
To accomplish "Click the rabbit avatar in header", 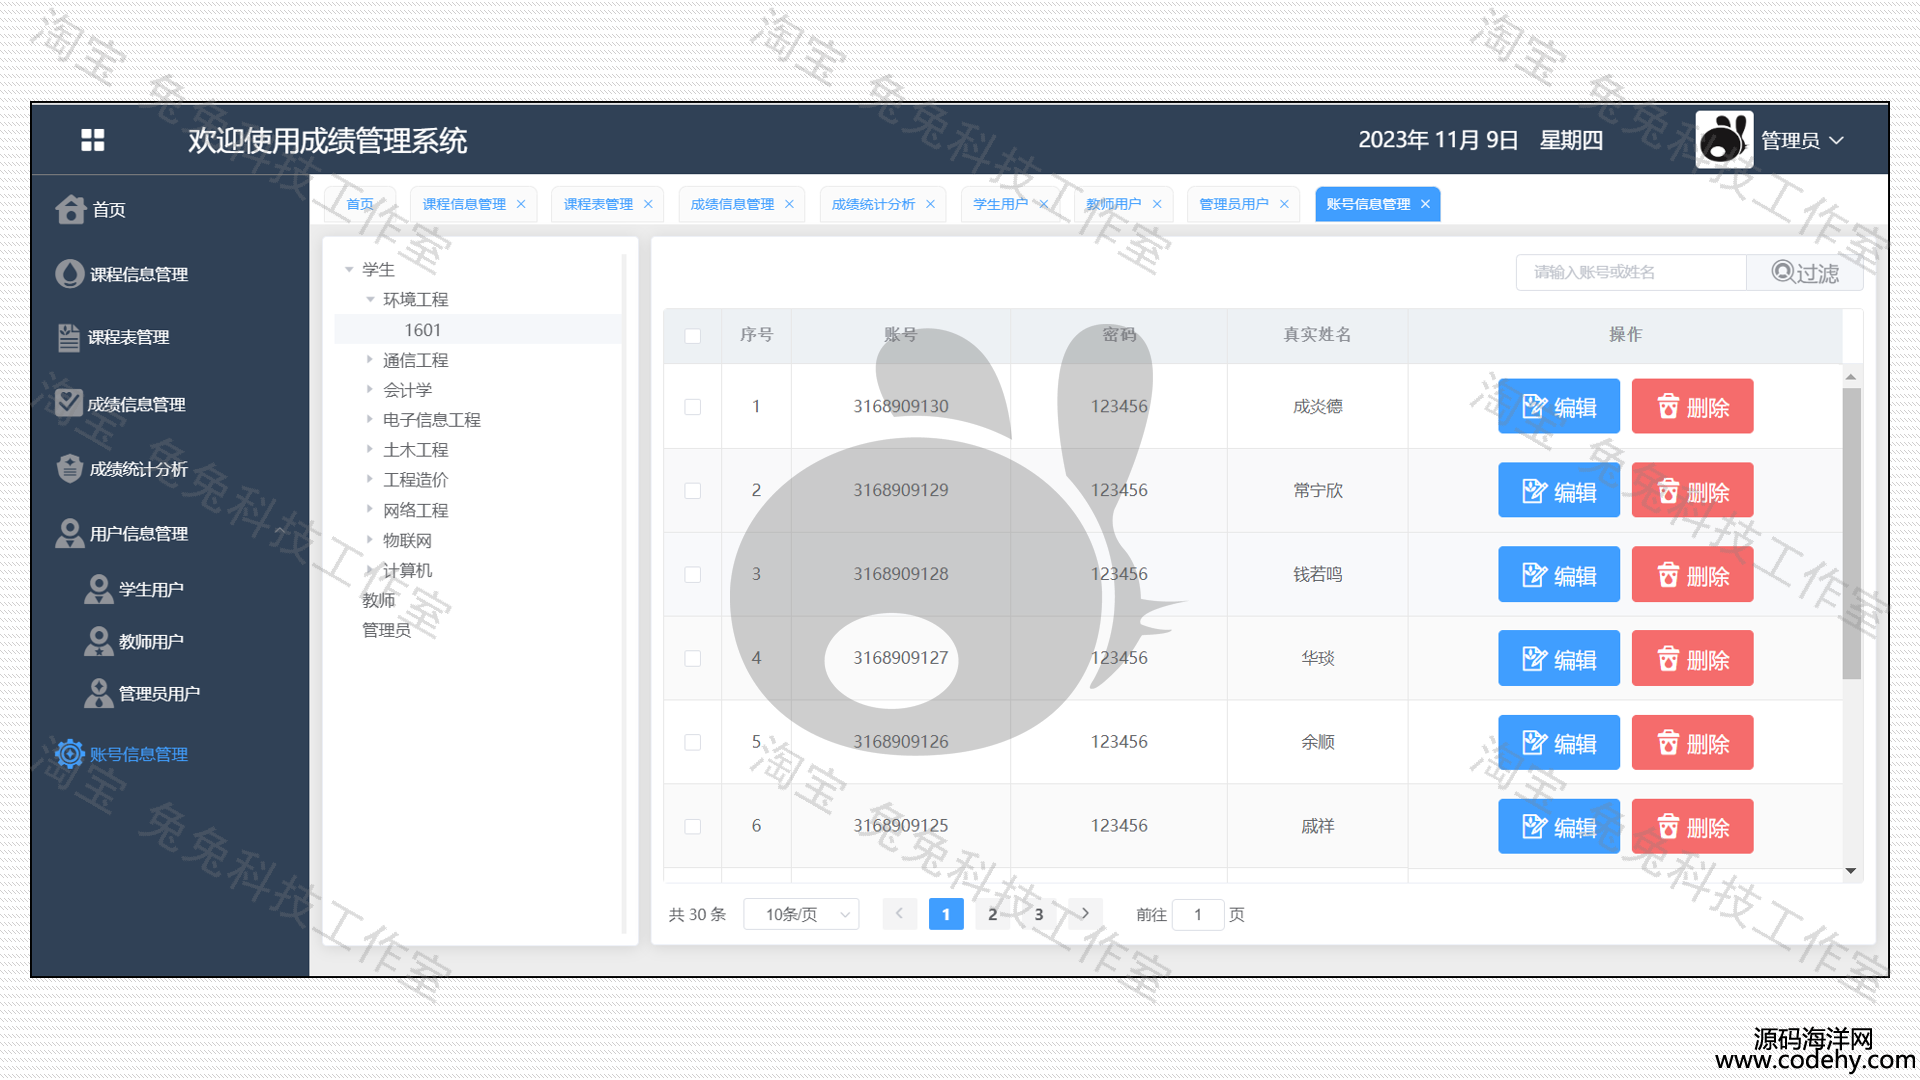I will [x=1724, y=139].
